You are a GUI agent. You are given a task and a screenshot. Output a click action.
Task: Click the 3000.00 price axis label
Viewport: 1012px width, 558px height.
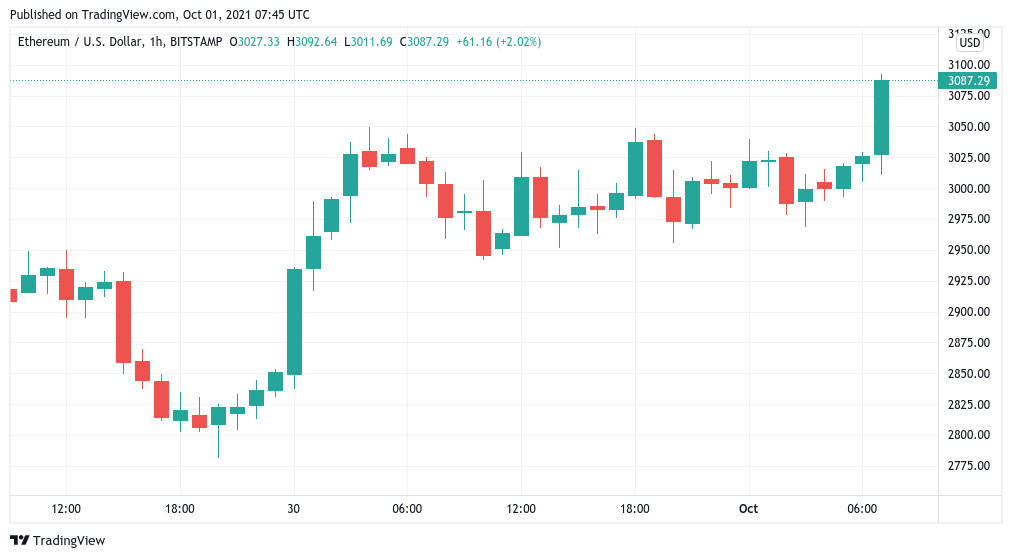967,189
